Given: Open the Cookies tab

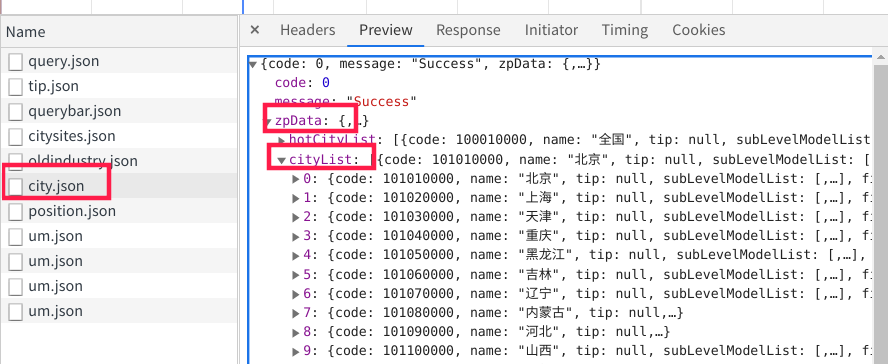Looking at the screenshot, I should pyautogui.click(x=698, y=30).
